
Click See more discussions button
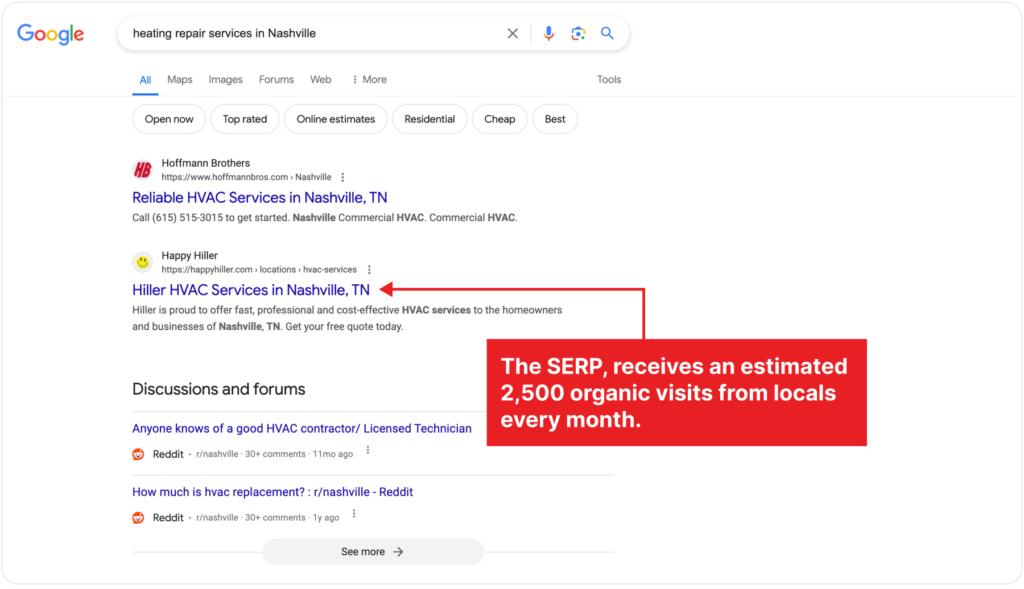pos(373,552)
